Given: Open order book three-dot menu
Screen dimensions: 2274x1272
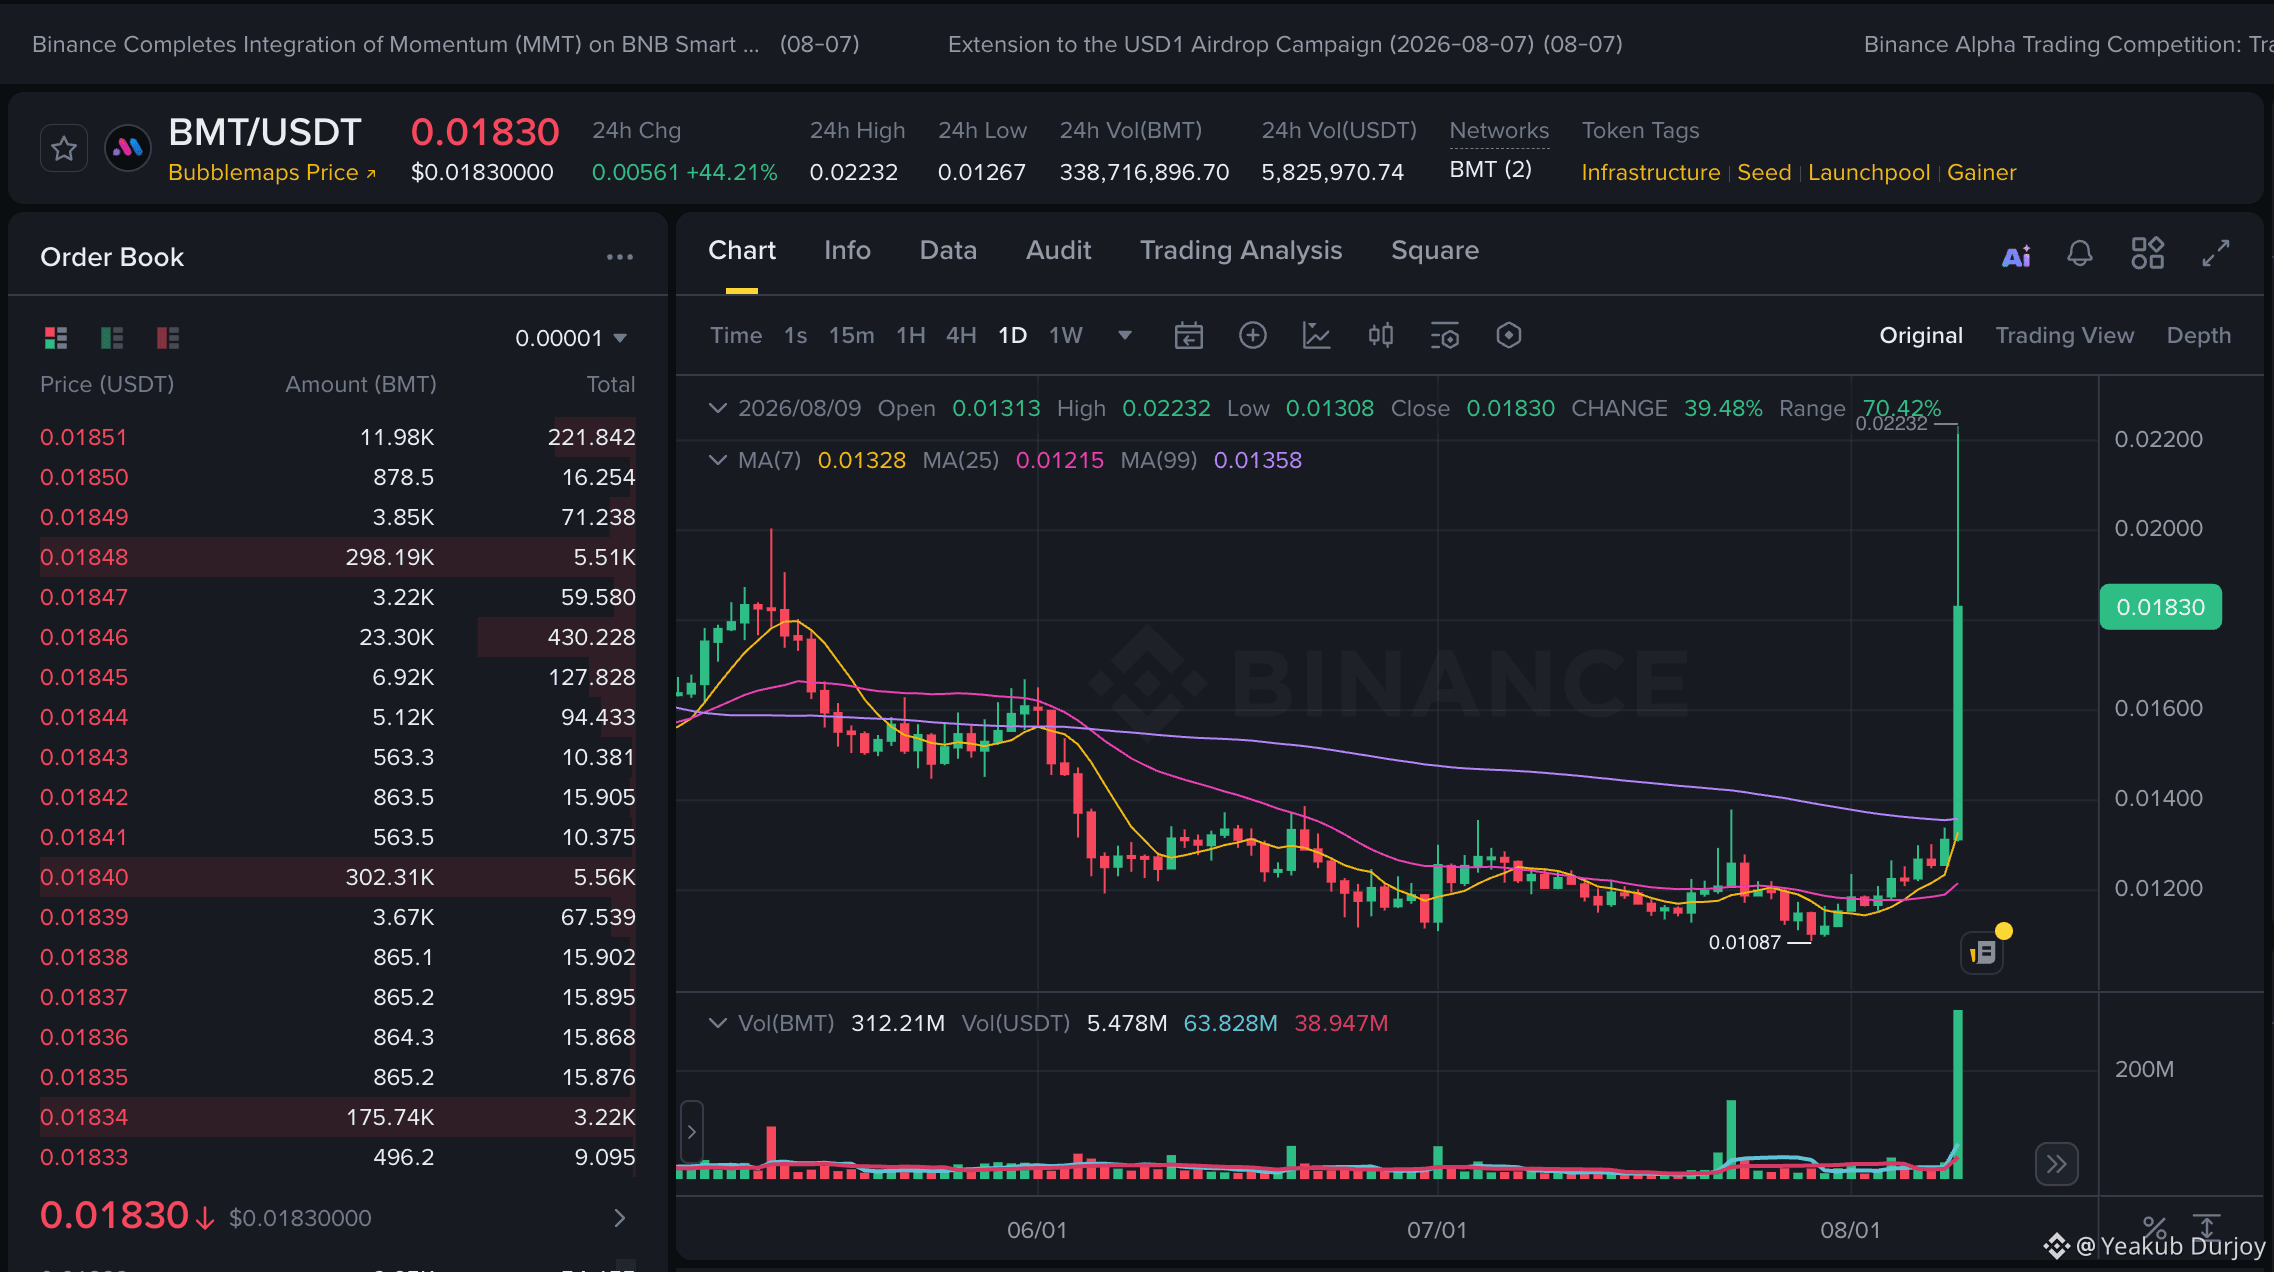Looking at the screenshot, I should (x=620, y=257).
